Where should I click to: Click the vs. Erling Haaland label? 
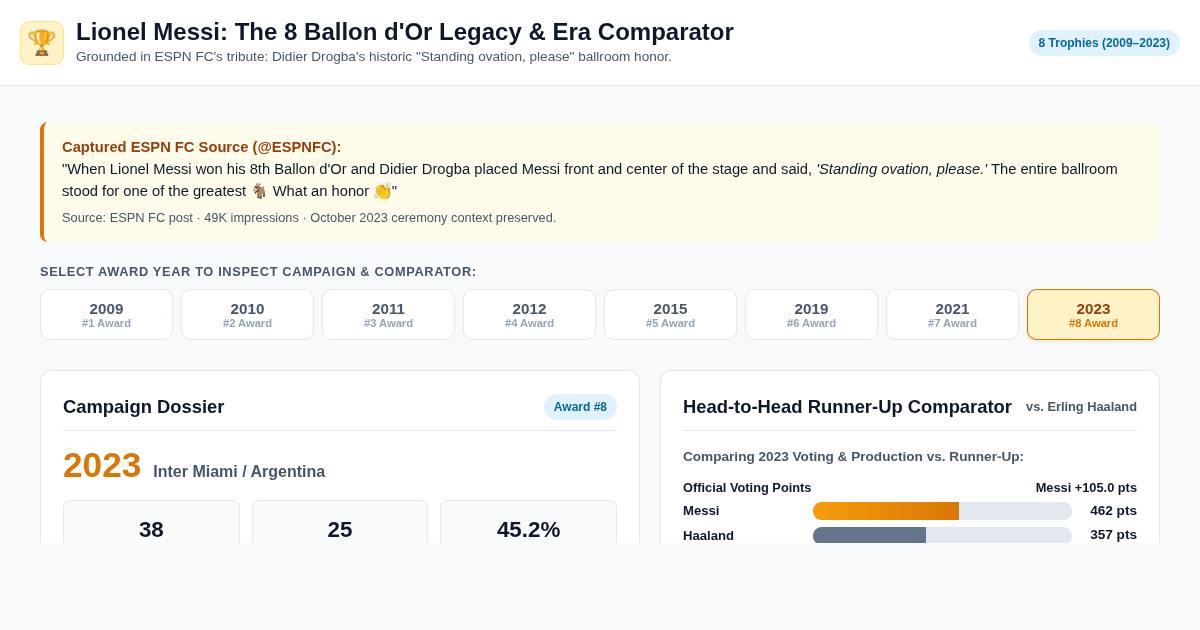pyautogui.click(x=1081, y=407)
